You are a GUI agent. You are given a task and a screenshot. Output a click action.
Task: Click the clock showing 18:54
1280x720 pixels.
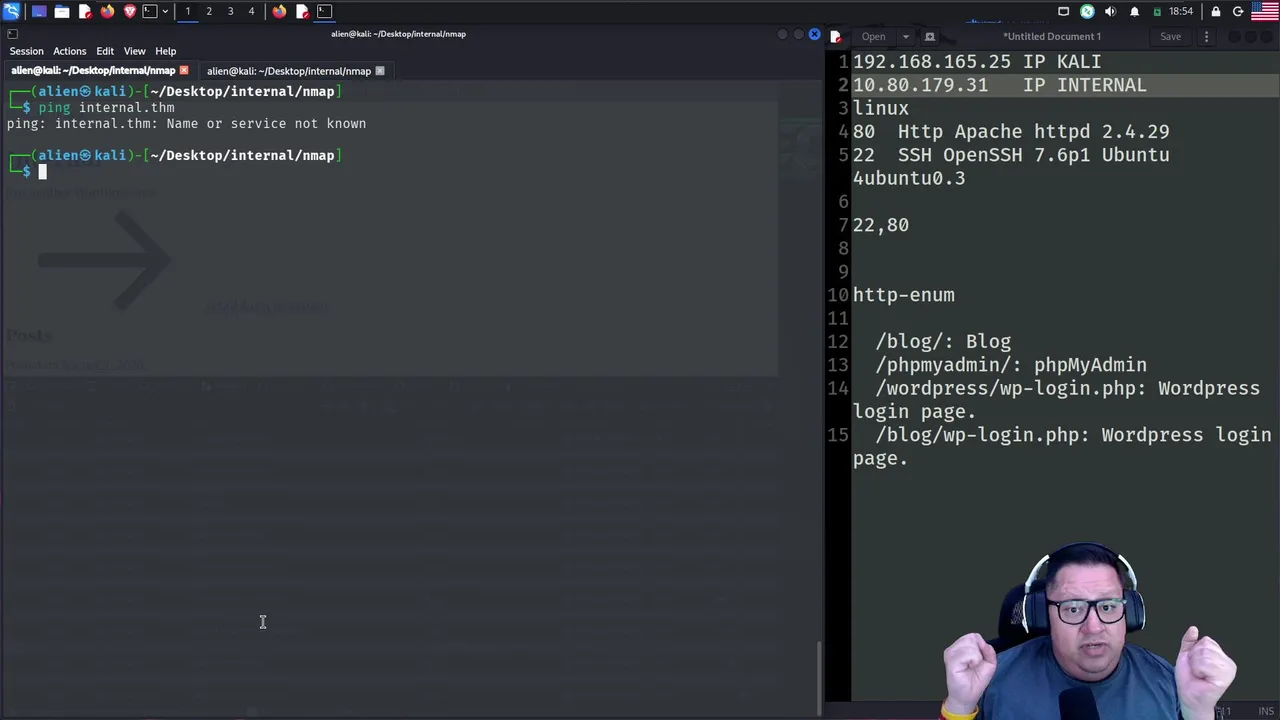pyautogui.click(x=1181, y=11)
